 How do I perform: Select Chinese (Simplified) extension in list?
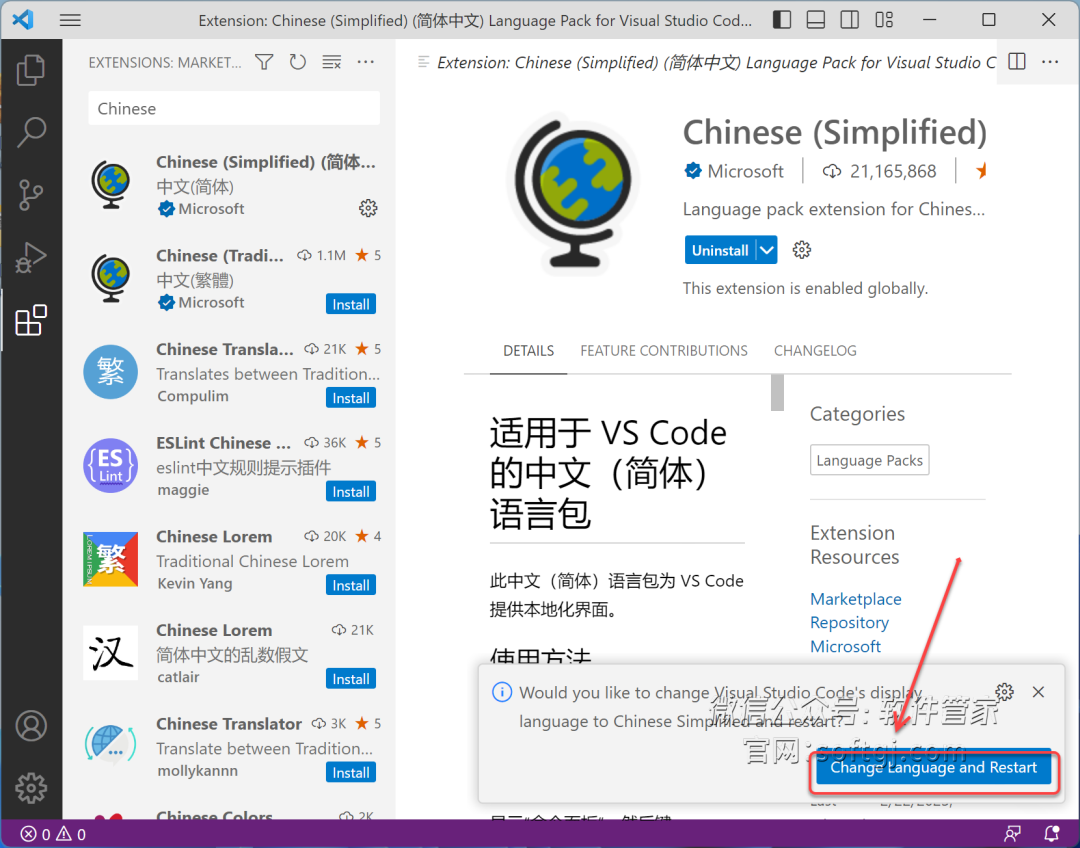pos(231,185)
